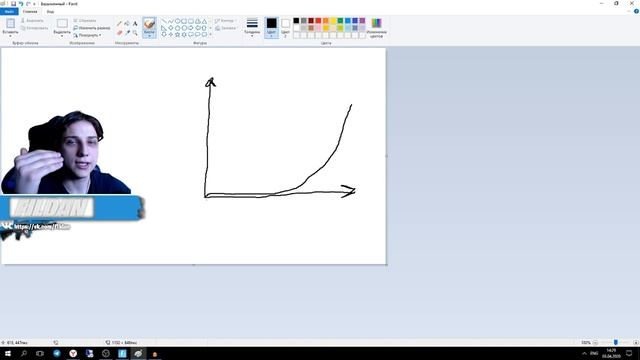
Task: Pick the curve shape
Action: pos(171,21)
